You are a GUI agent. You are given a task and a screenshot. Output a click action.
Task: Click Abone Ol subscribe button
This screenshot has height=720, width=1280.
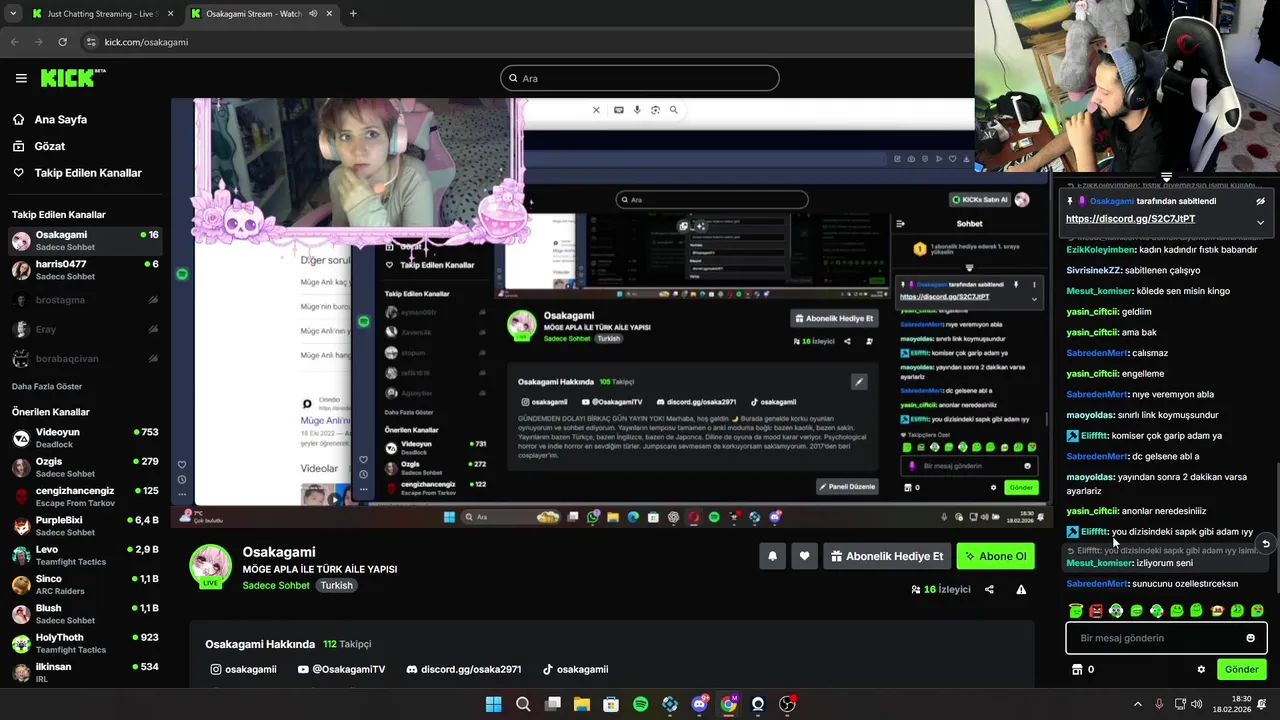[x=995, y=556]
